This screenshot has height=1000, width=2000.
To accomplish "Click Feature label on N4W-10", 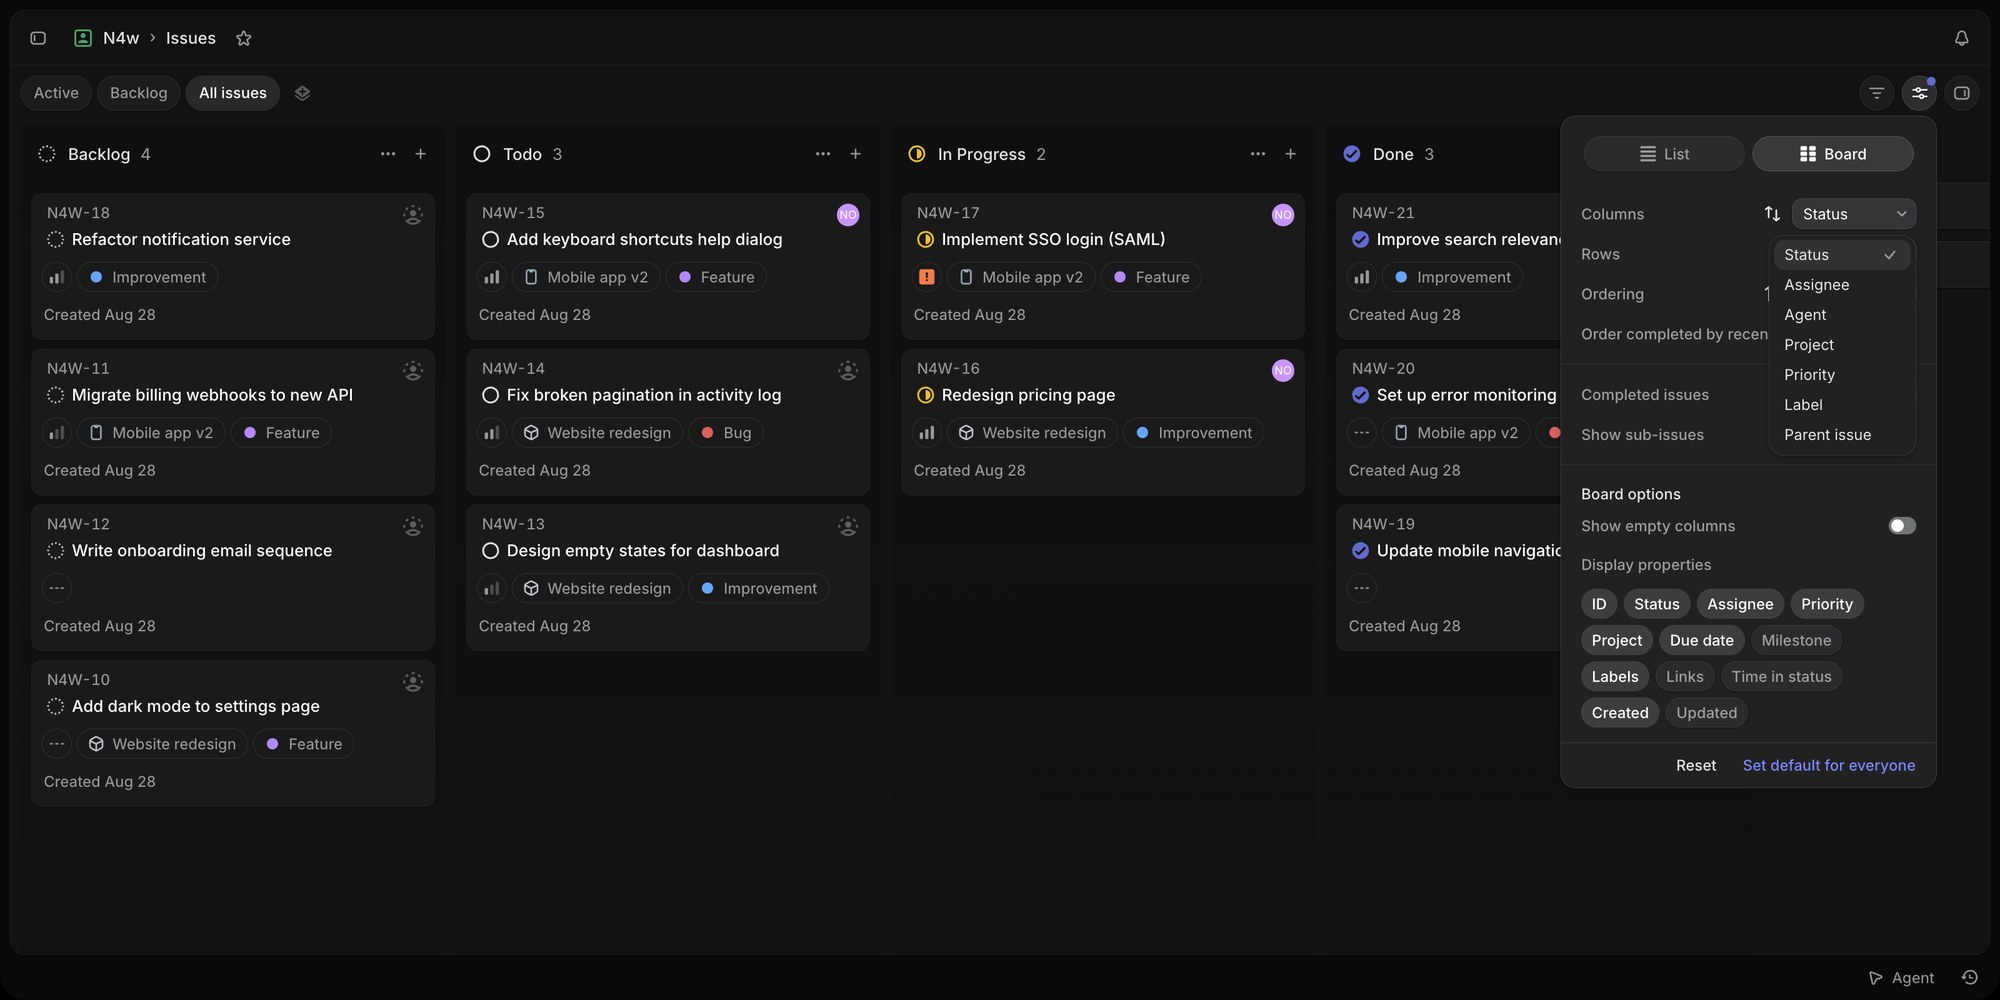I will [x=304, y=744].
